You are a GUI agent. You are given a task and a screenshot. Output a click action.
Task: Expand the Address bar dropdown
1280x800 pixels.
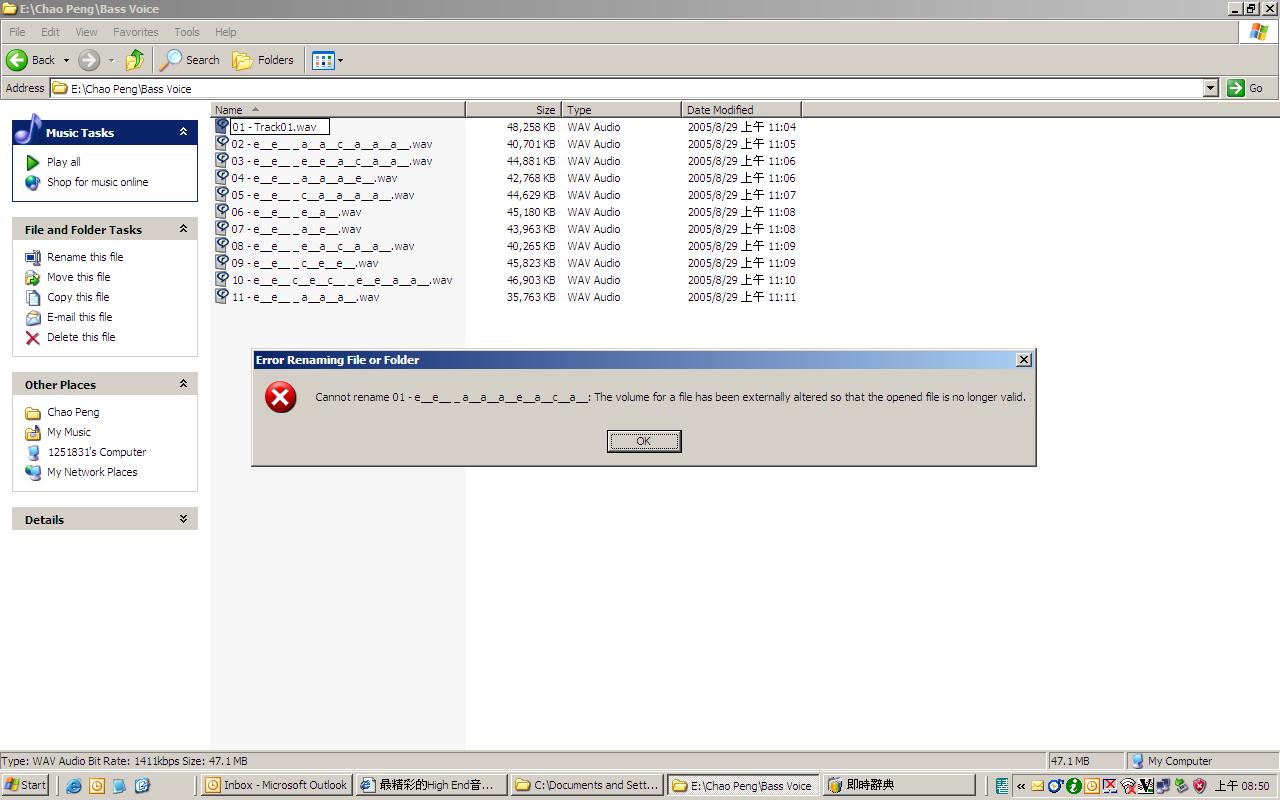coord(1210,88)
